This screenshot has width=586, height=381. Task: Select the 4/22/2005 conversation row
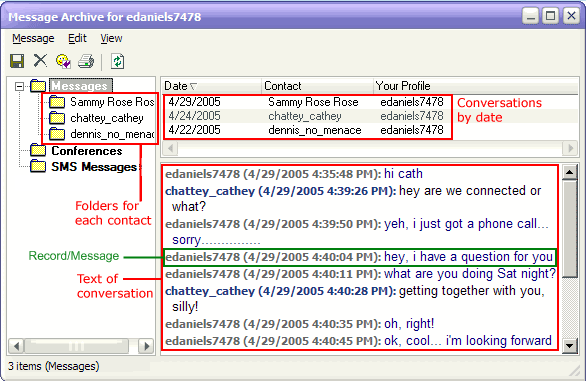point(308,130)
